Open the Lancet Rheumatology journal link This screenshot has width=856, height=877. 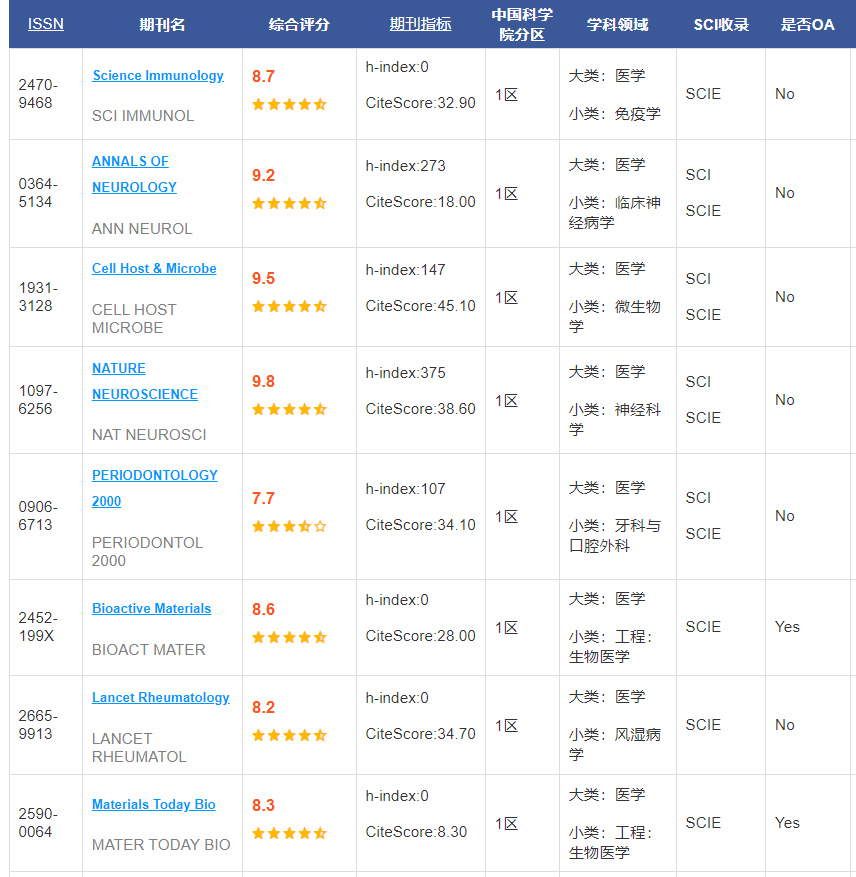coord(161,697)
